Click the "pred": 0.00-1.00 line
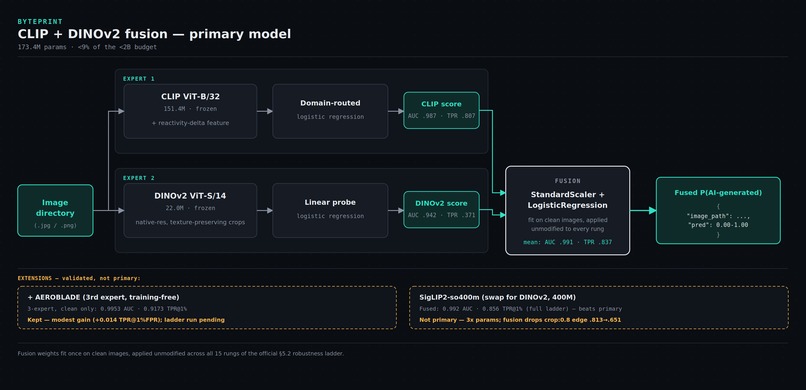 point(718,225)
